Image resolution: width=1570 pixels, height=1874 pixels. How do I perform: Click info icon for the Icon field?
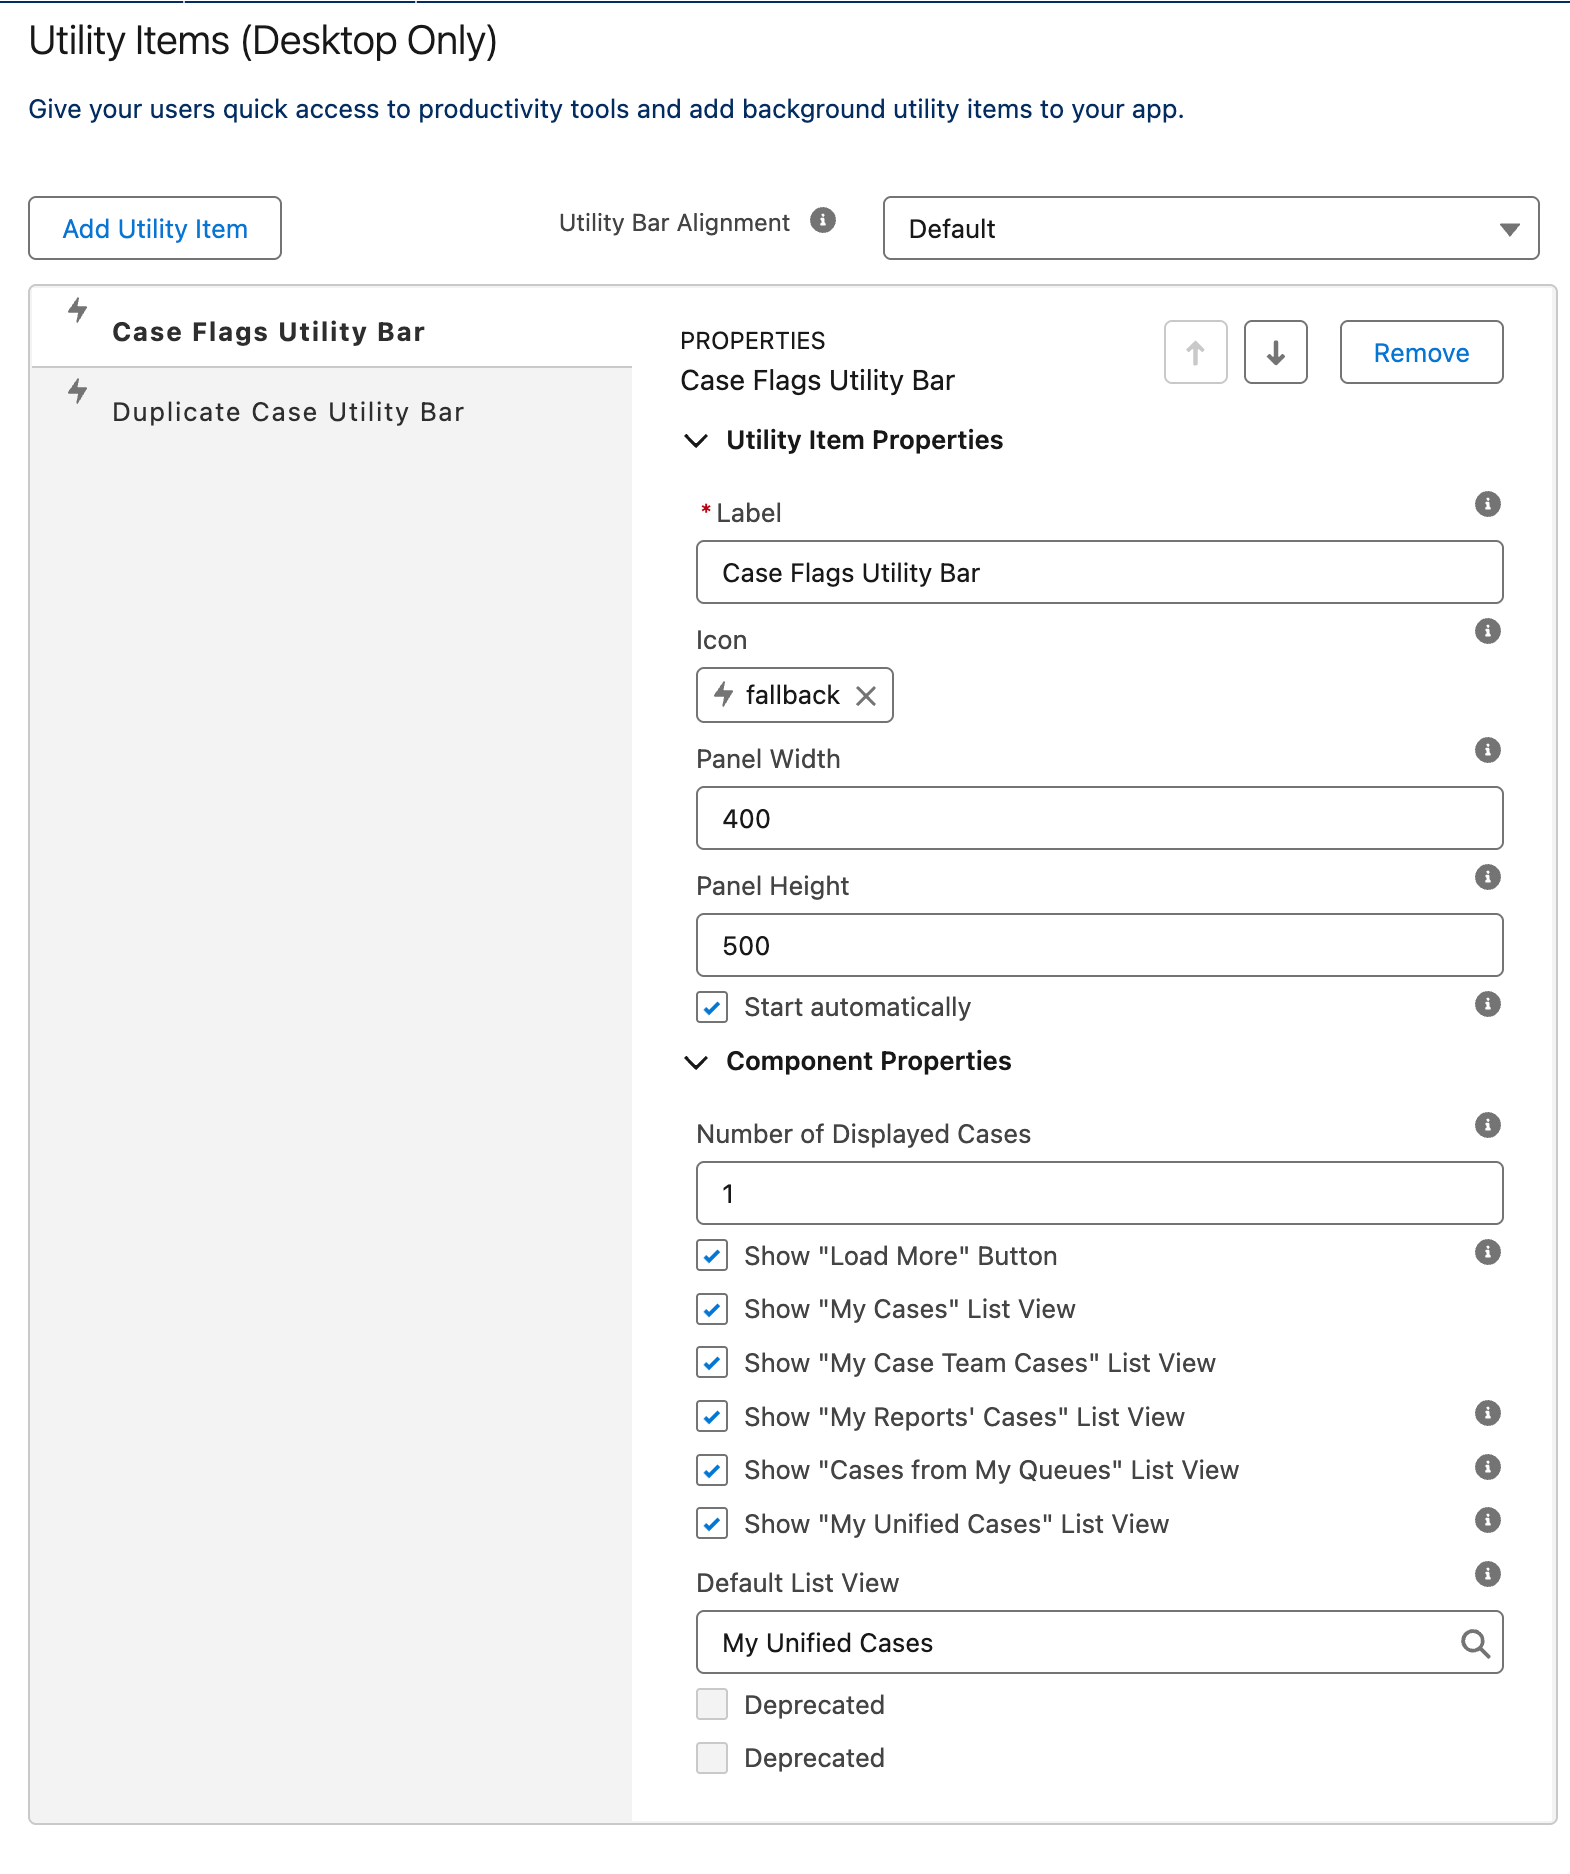pyautogui.click(x=1487, y=631)
